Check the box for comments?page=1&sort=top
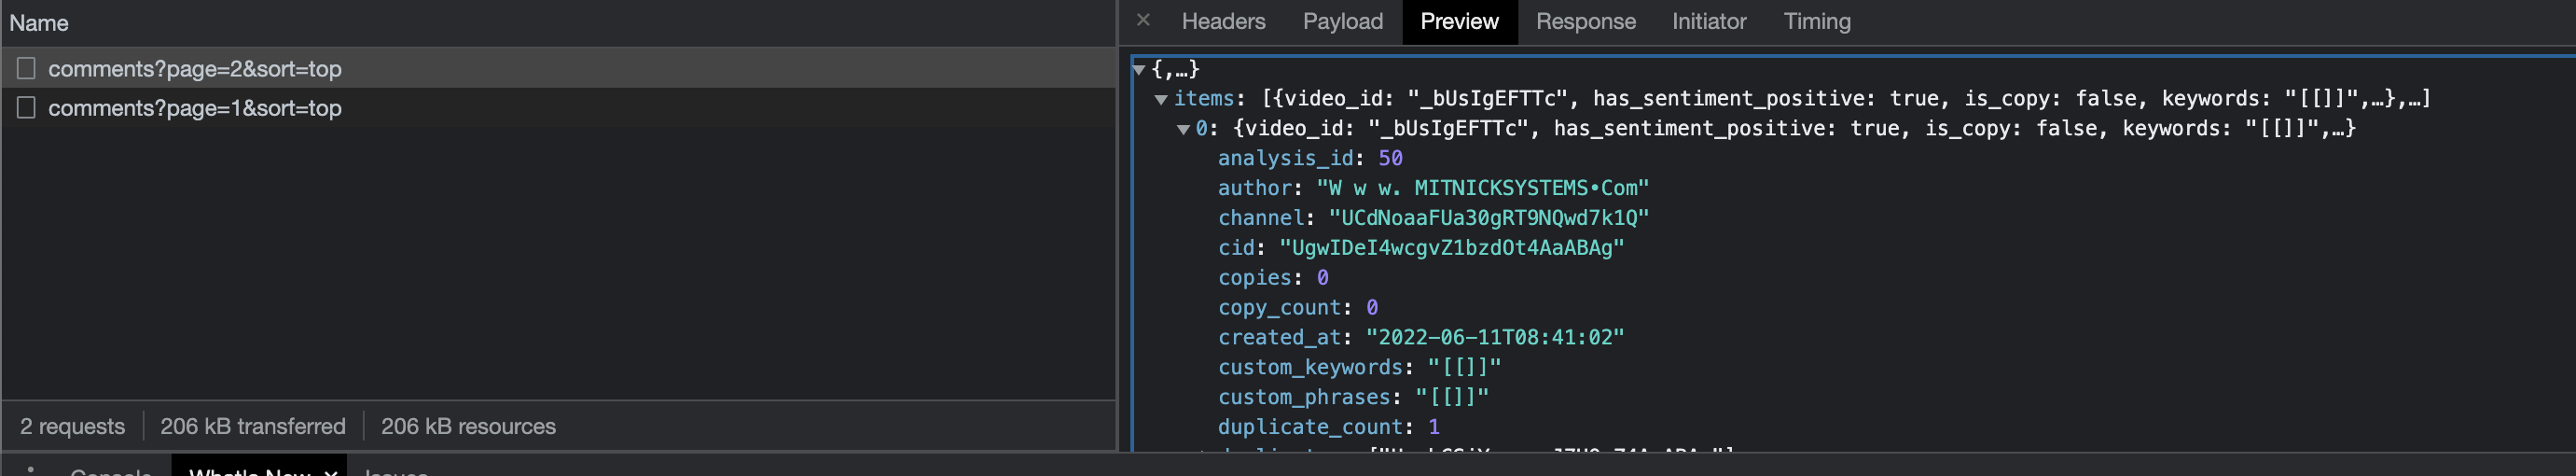 [27, 107]
